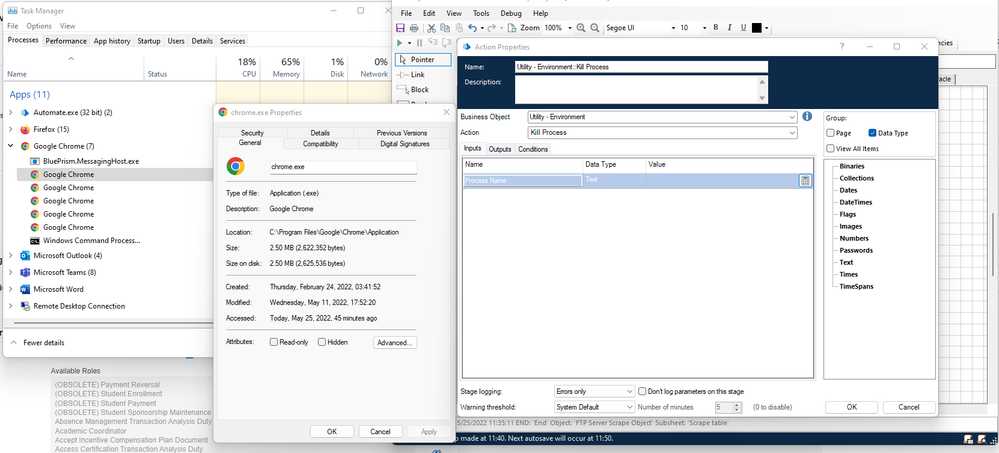Viewport: 999px width, 453px height.
Task: Uncheck the Data Type group checkbox
Action: [x=872, y=133]
